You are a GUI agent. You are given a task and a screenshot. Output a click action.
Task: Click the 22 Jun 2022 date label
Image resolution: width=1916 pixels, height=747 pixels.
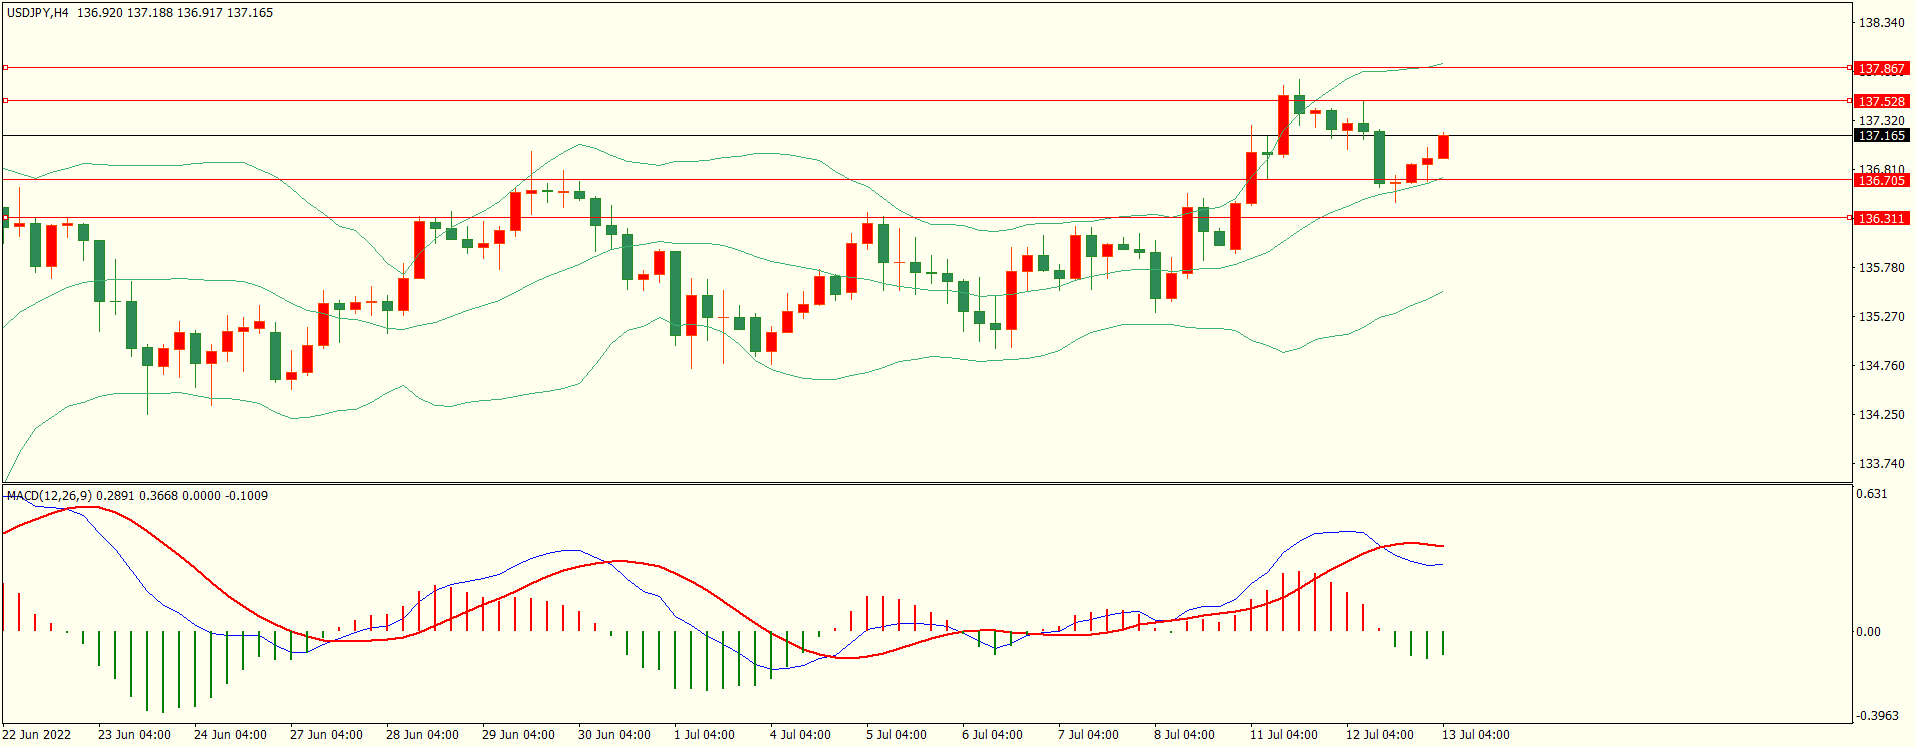pos(37,735)
